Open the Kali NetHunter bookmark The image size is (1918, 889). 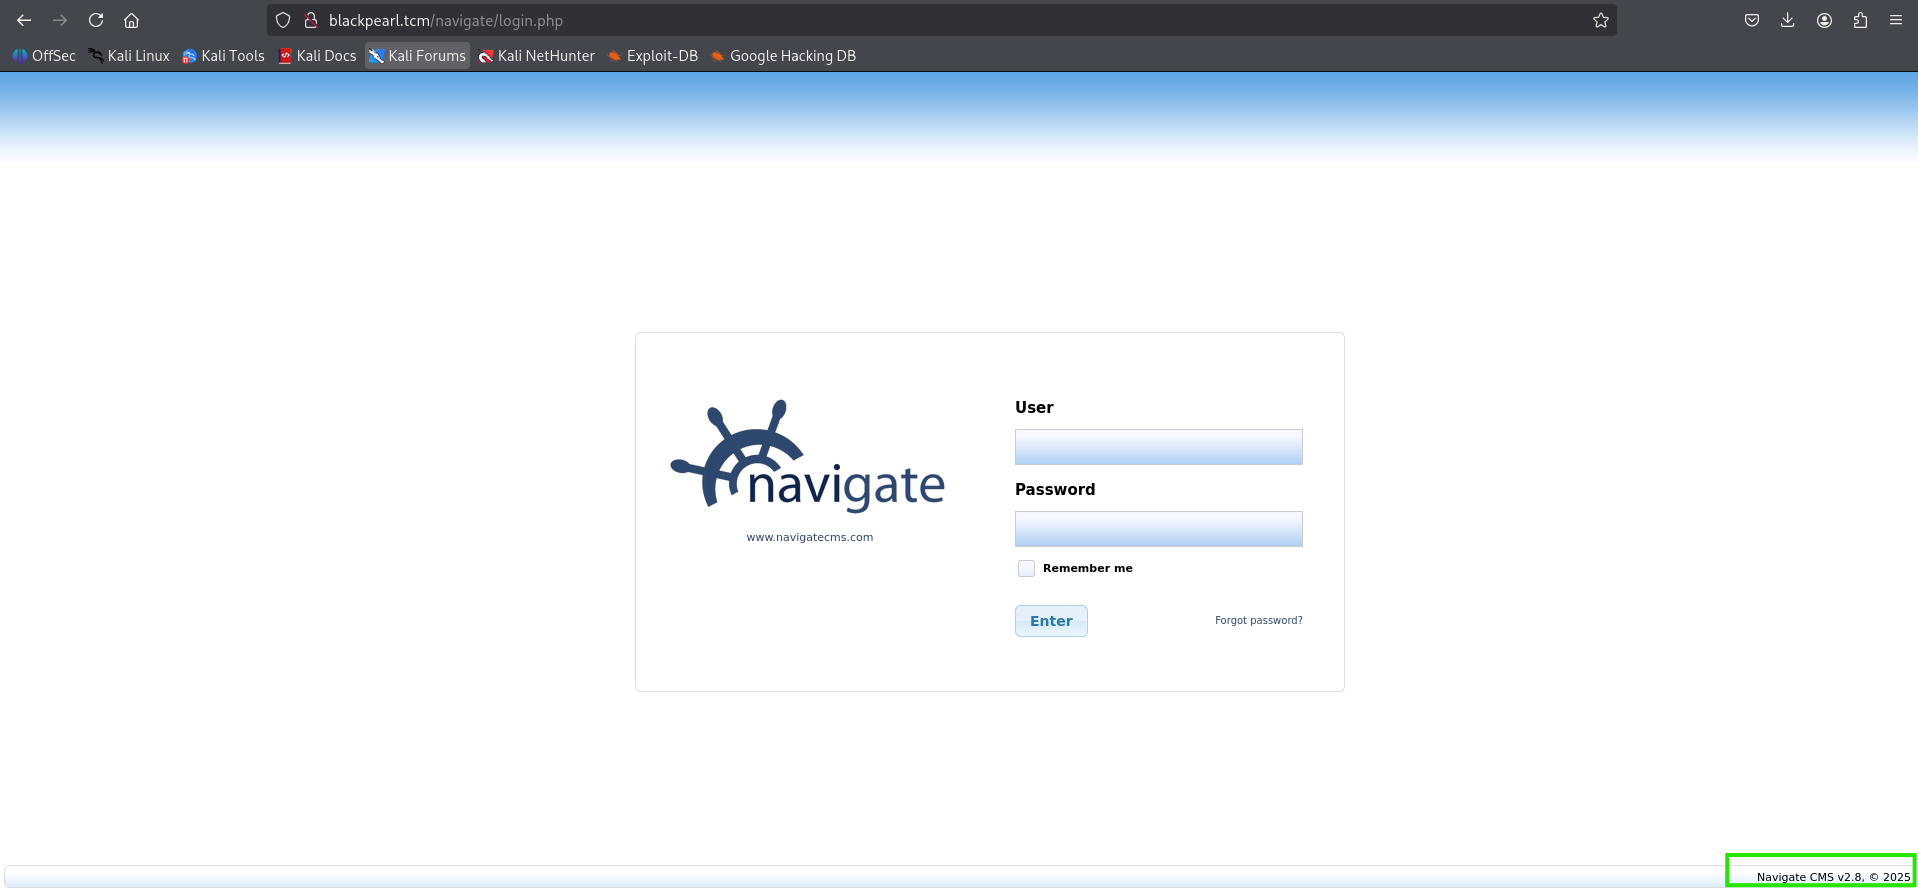[x=536, y=56]
